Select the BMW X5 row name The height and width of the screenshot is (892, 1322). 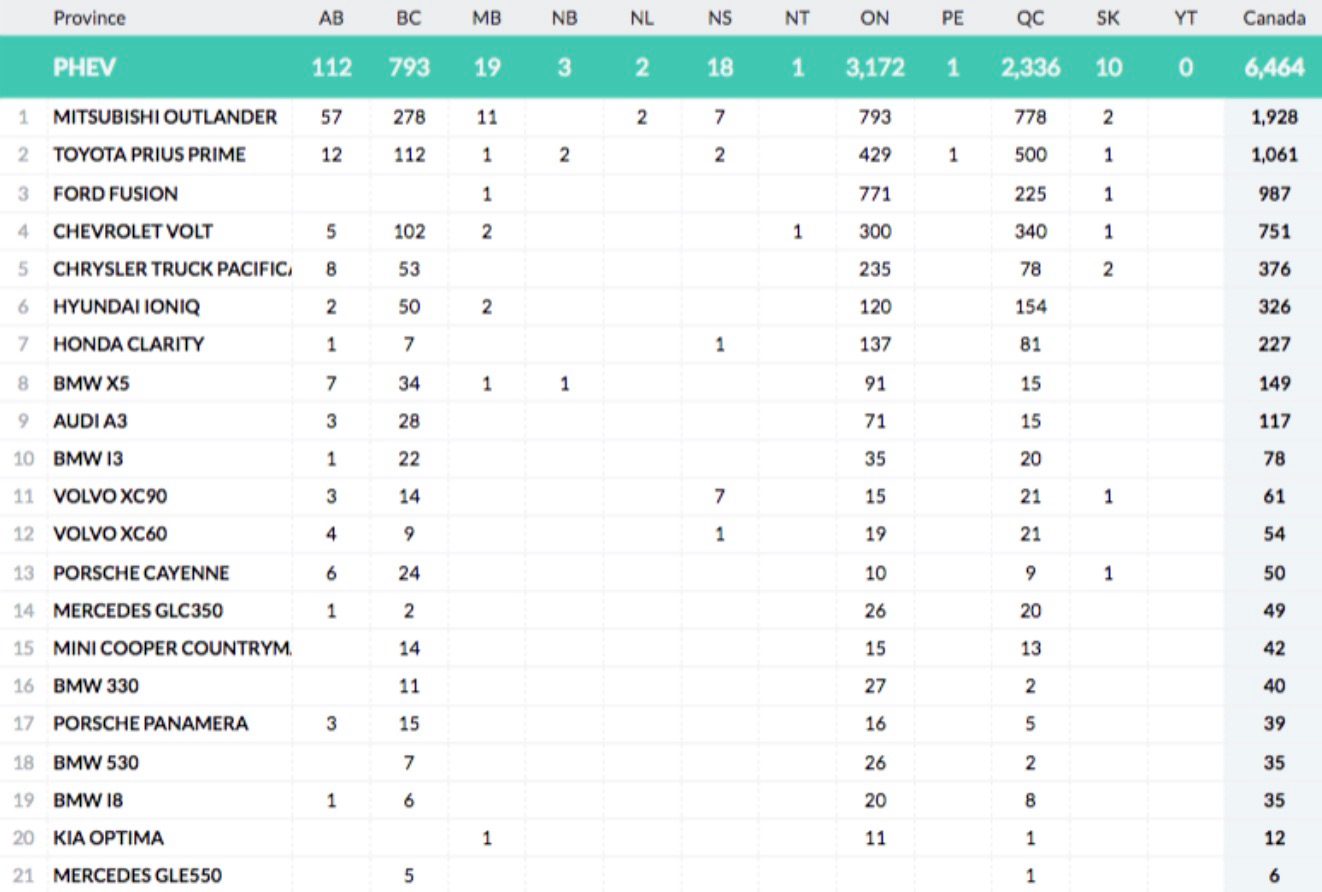(x=92, y=383)
